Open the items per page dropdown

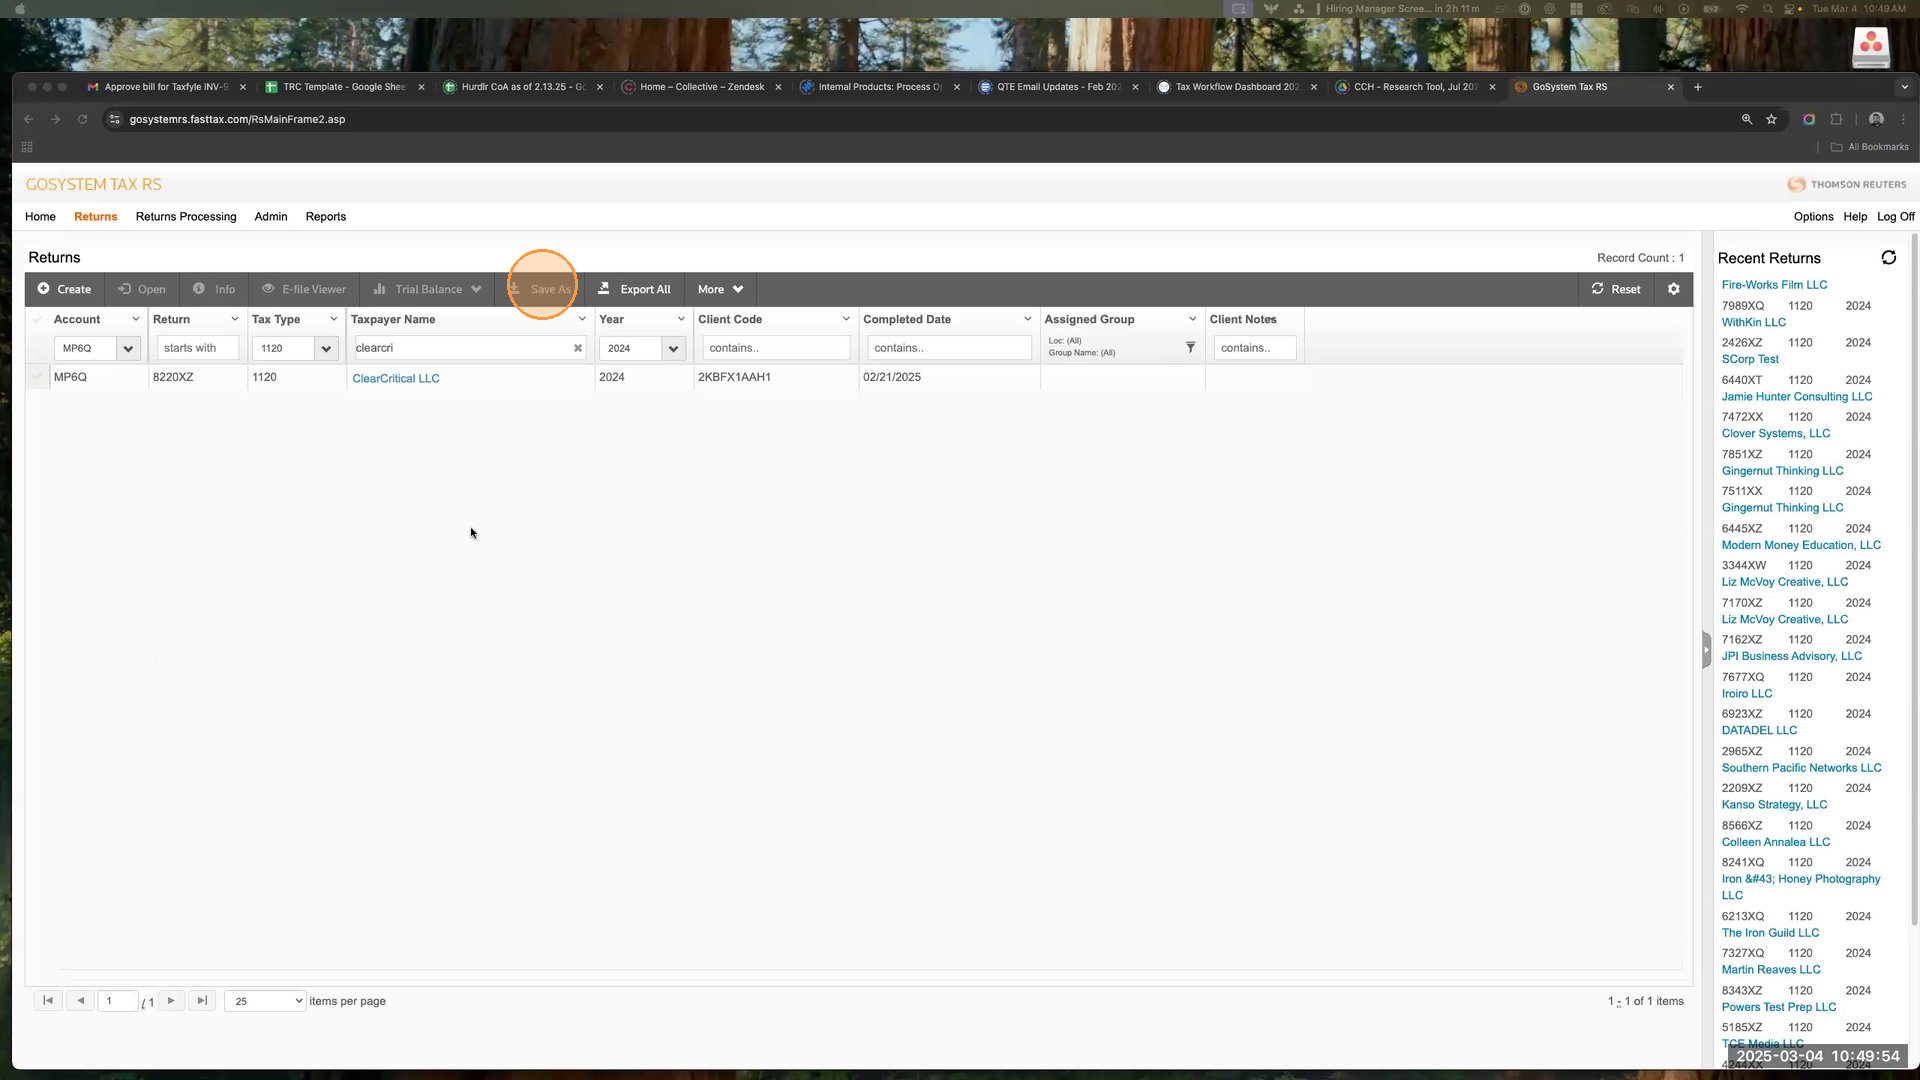coord(265,1001)
